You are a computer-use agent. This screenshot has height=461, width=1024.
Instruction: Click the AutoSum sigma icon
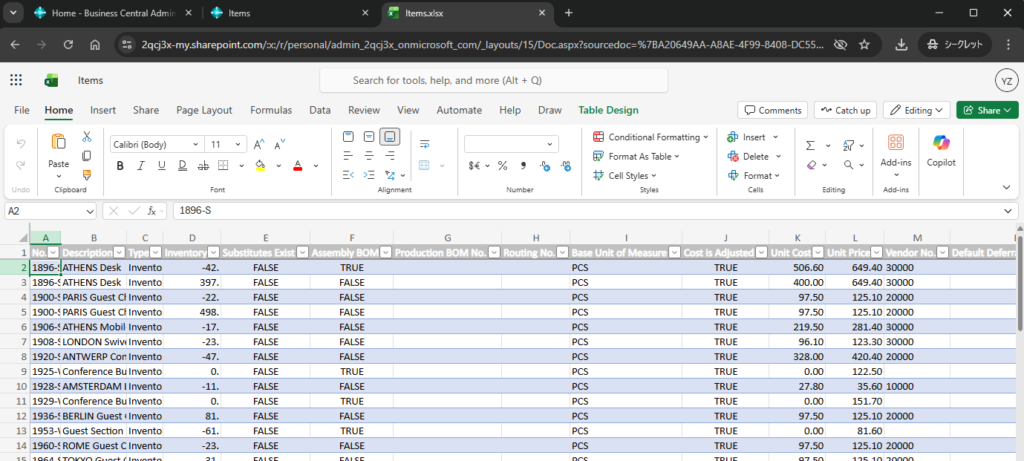[x=811, y=145]
